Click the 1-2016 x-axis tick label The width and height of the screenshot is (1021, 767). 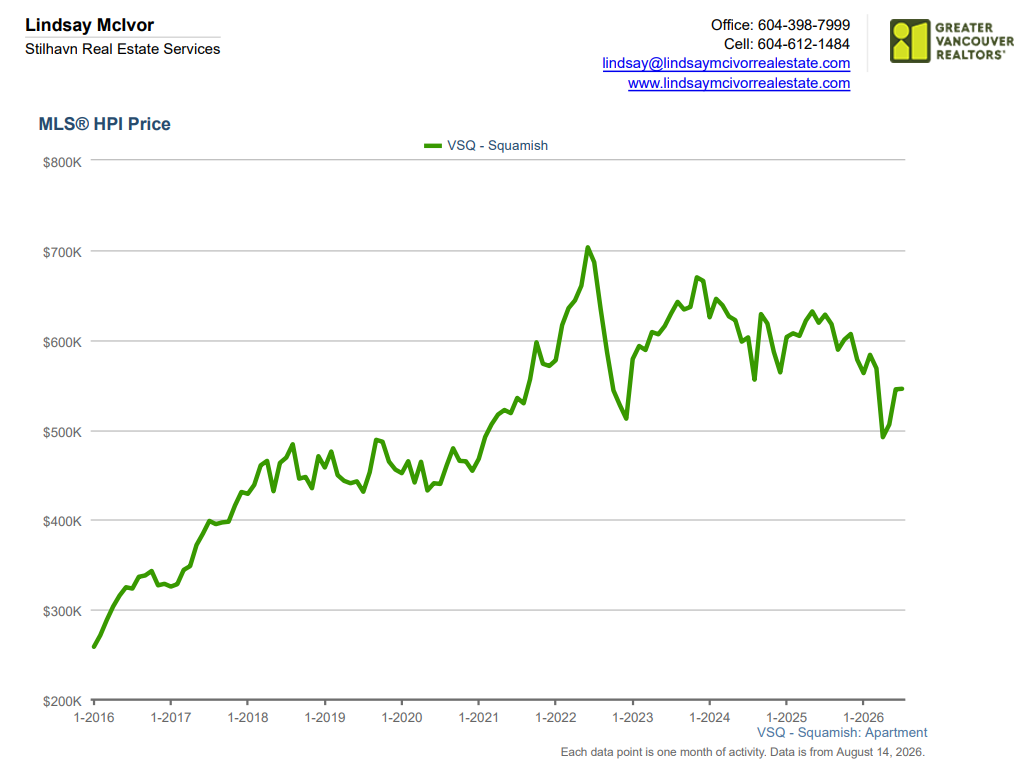[x=94, y=717]
